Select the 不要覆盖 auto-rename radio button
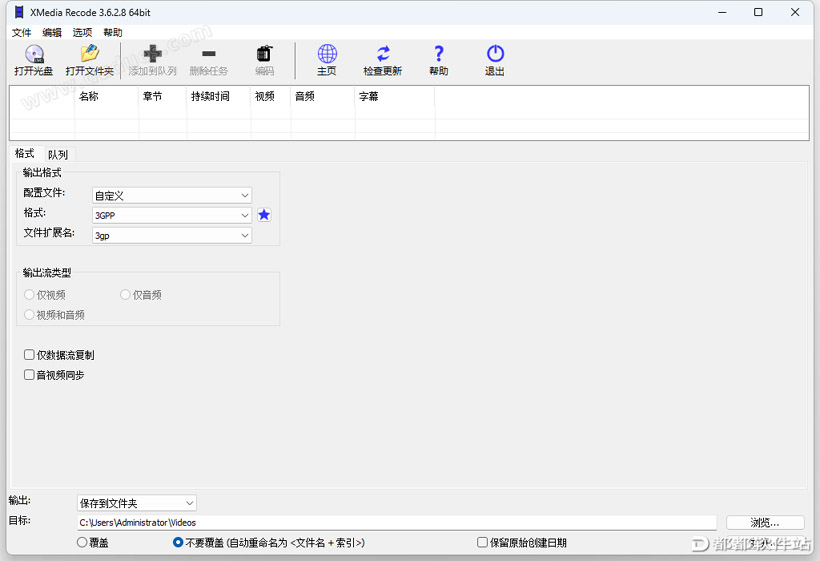The height and width of the screenshot is (561, 820). [x=178, y=543]
